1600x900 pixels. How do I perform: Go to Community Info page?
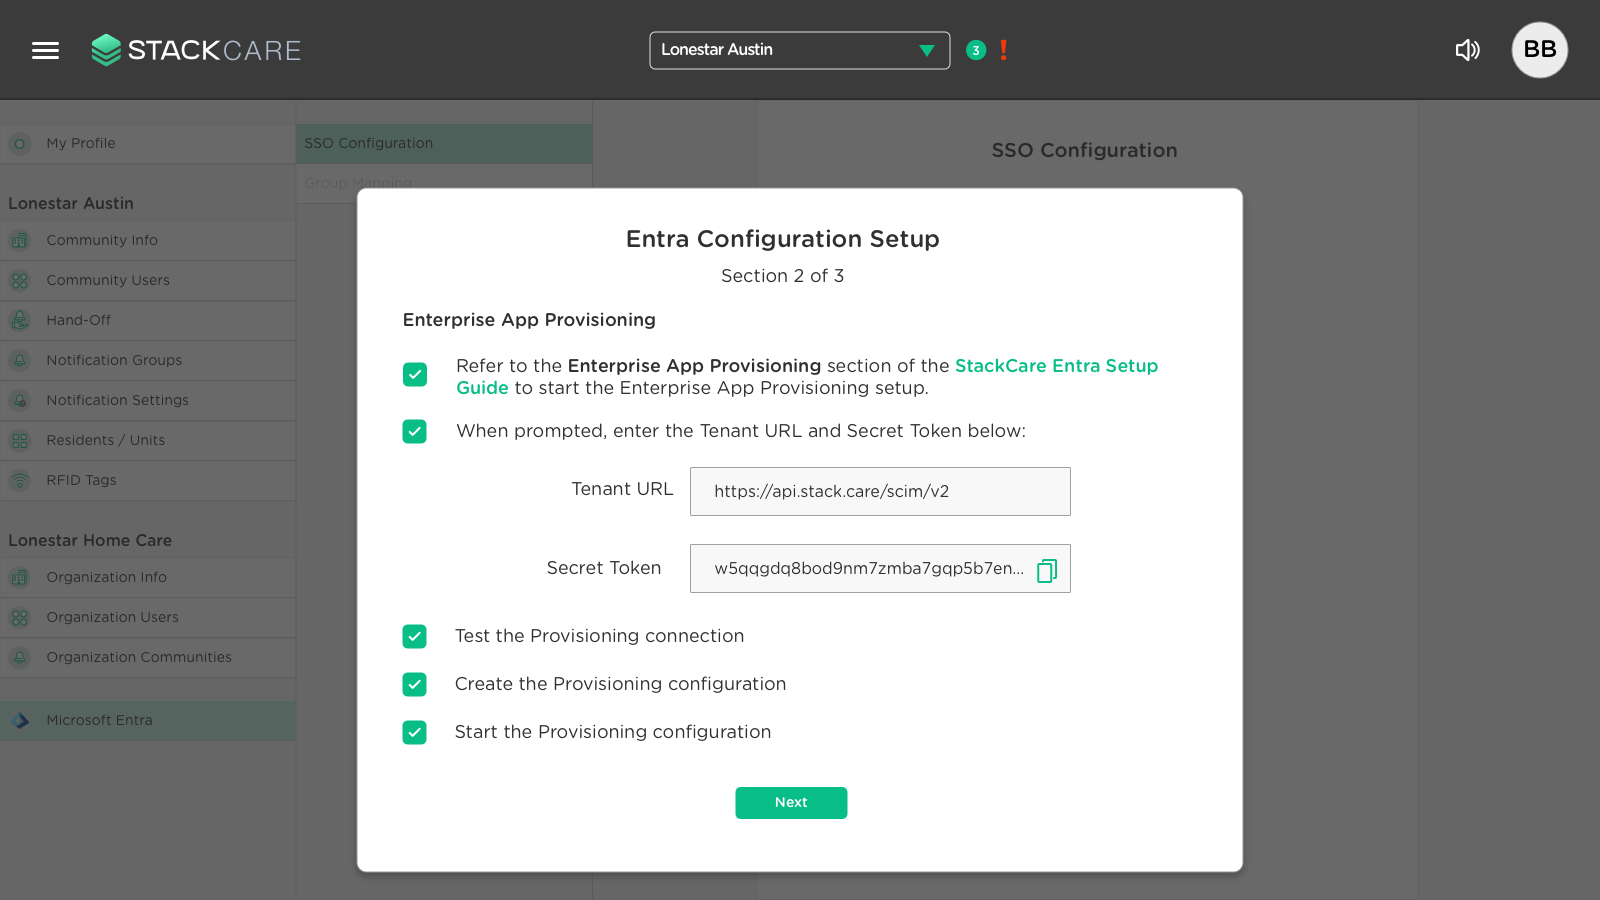148,241
